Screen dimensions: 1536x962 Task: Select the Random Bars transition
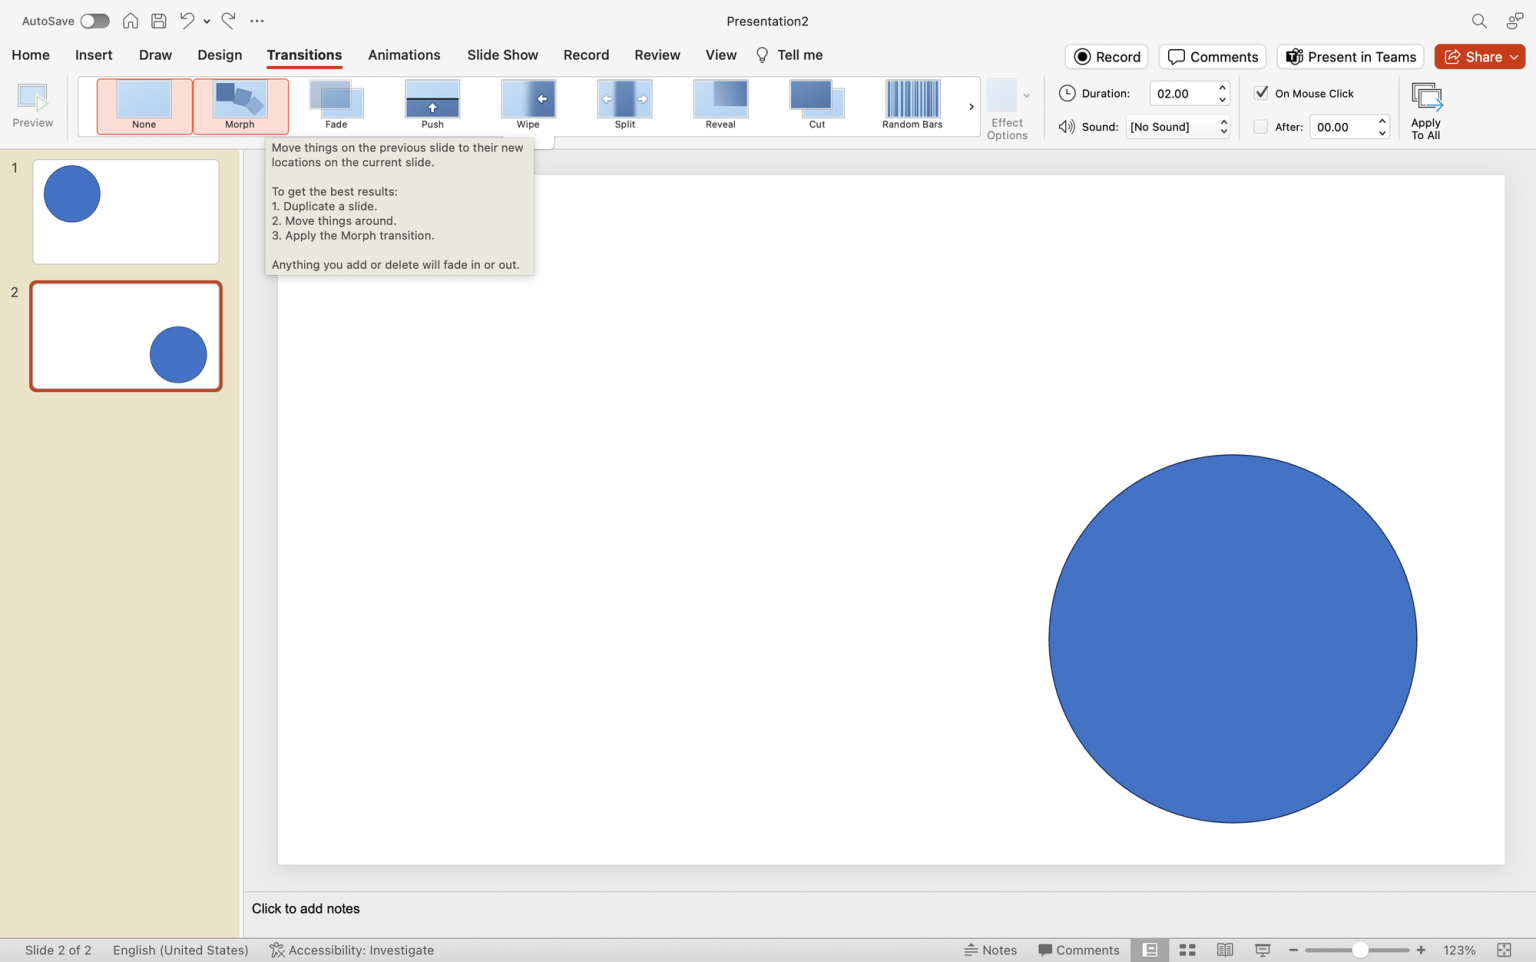point(911,105)
